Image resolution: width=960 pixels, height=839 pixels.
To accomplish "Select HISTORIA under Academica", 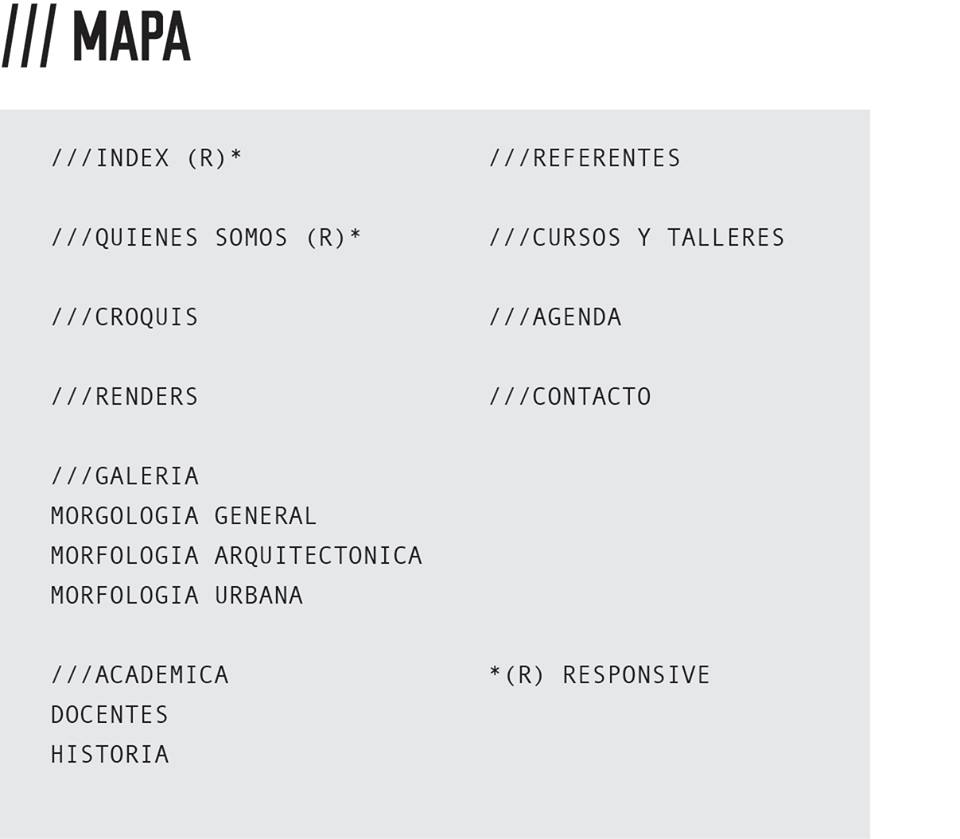I will coord(110,754).
